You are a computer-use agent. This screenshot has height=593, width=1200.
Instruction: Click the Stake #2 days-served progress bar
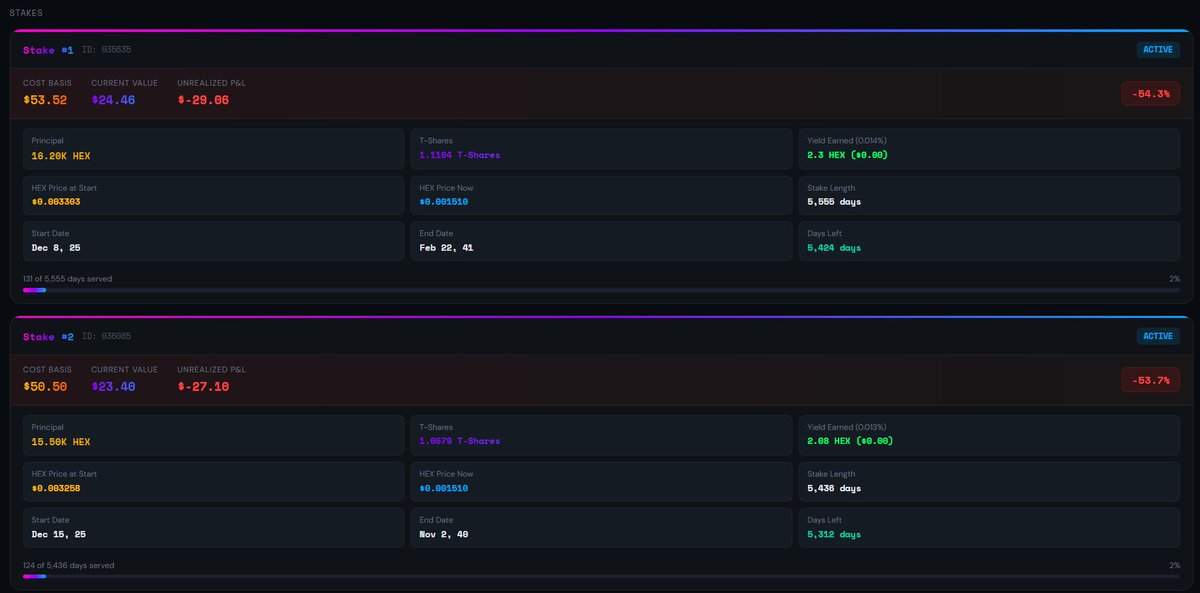pos(601,576)
